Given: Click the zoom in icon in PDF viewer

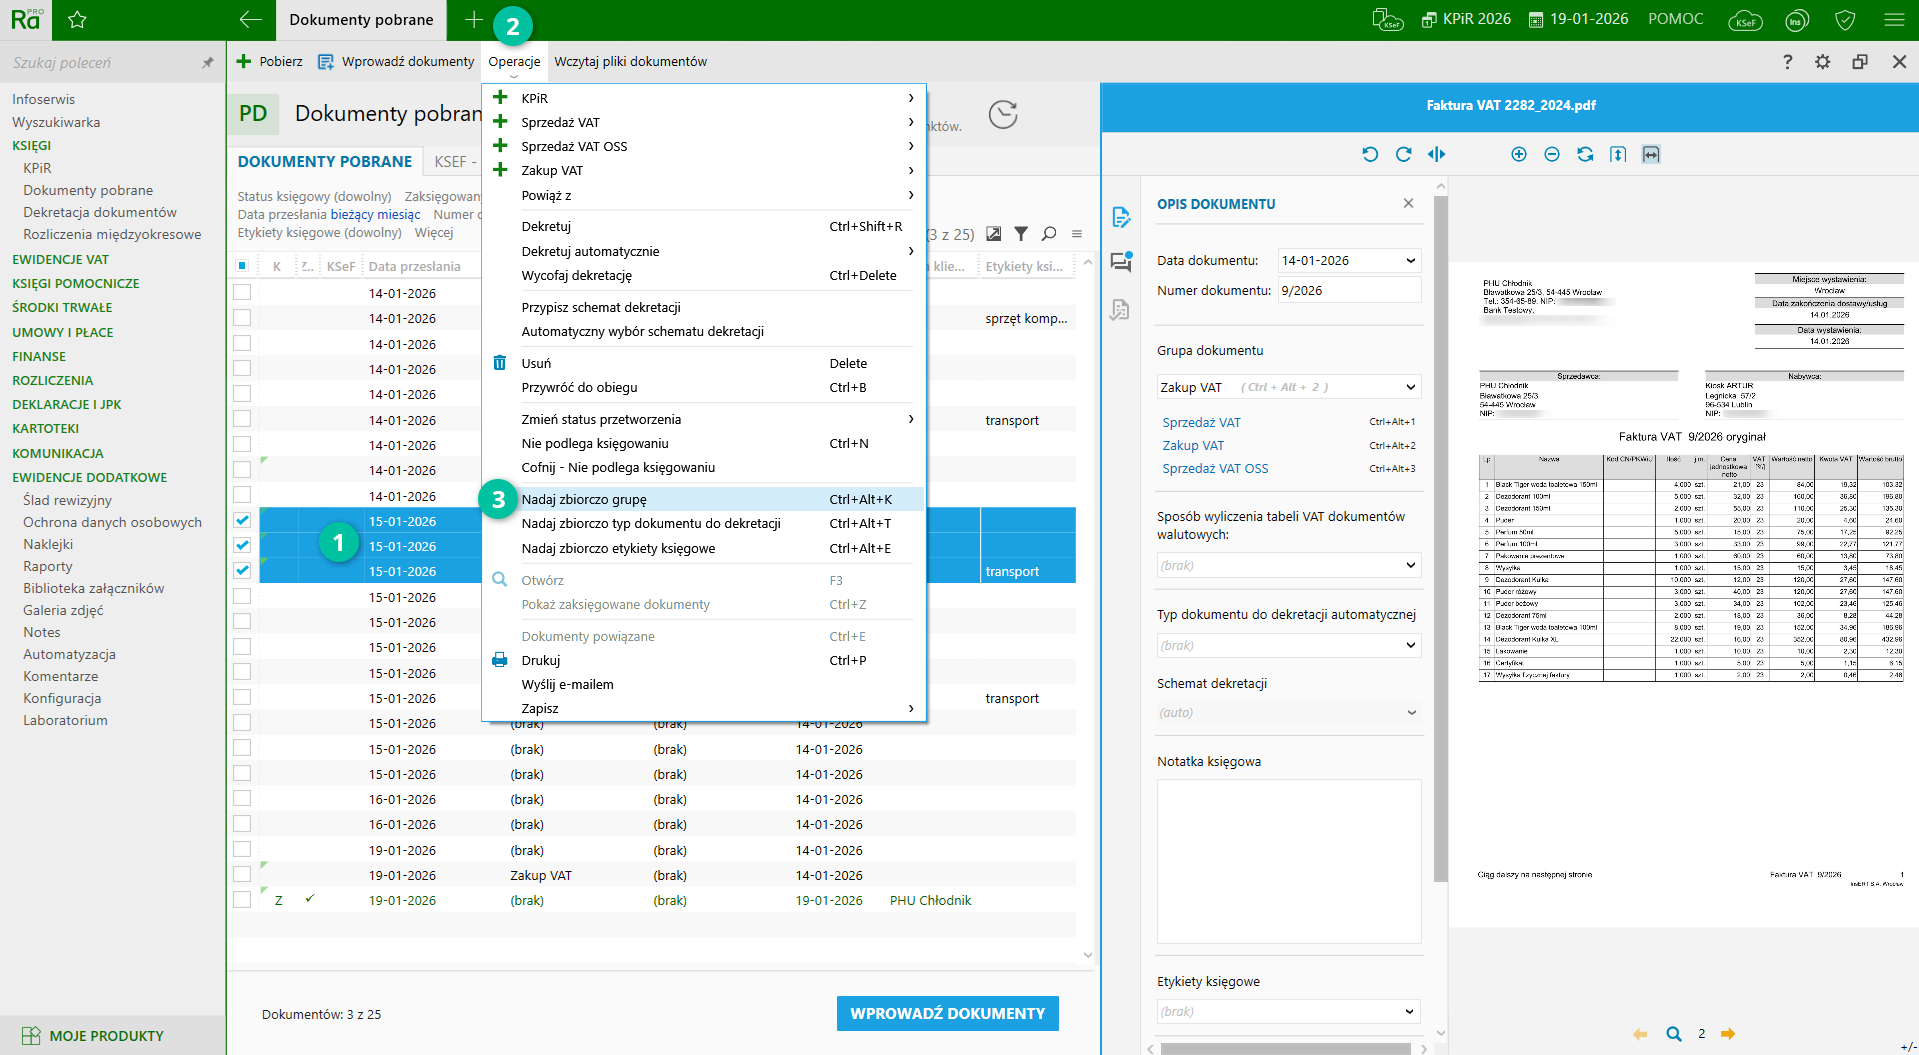Looking at the screenshot, I should tap(1518, 154).
